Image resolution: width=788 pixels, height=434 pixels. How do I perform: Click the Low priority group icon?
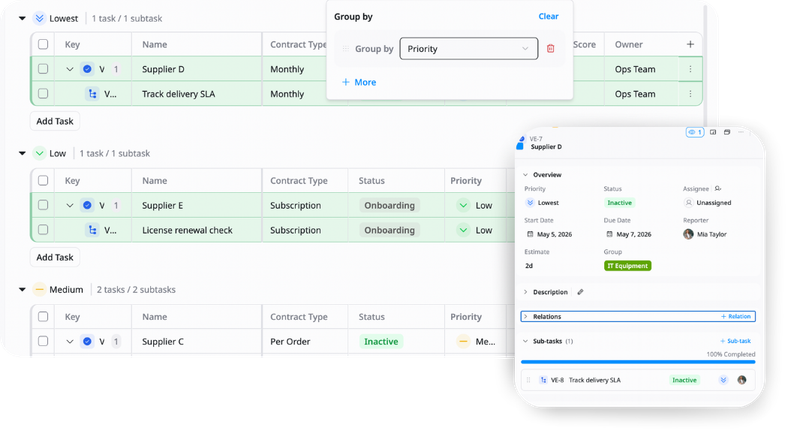tap(39, 153)
